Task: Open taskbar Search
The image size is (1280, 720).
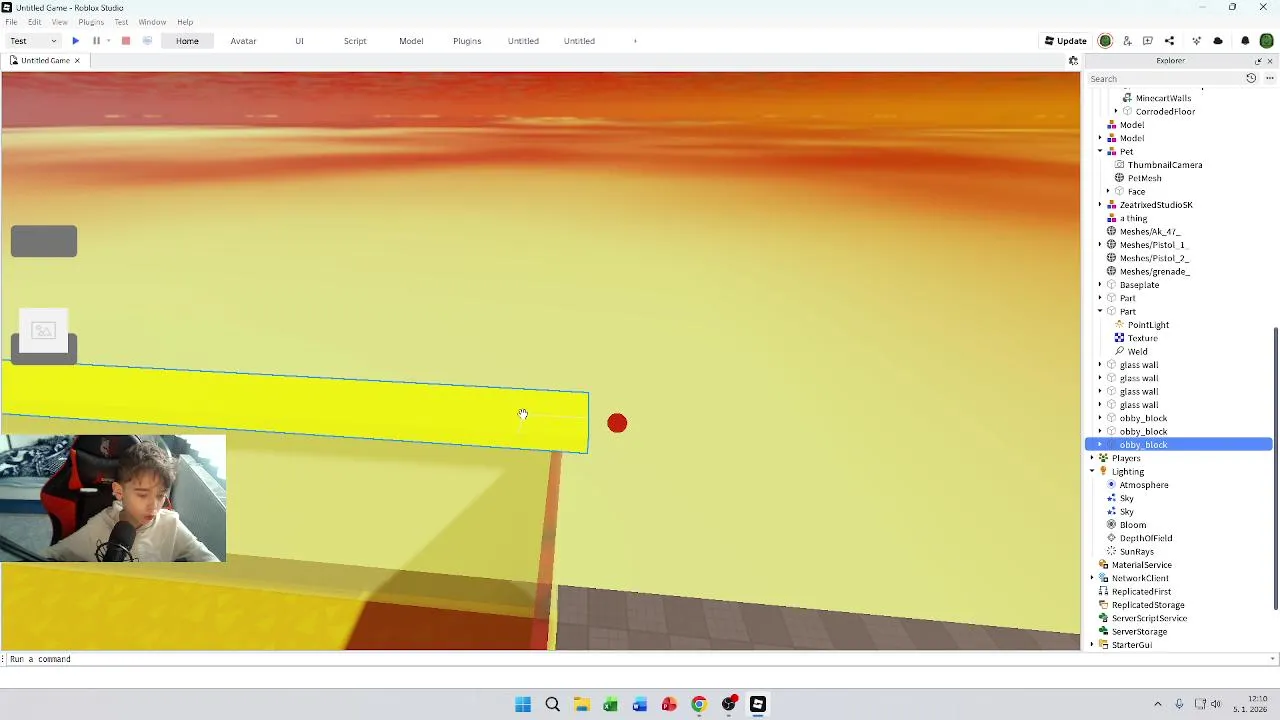Action: 552,705
